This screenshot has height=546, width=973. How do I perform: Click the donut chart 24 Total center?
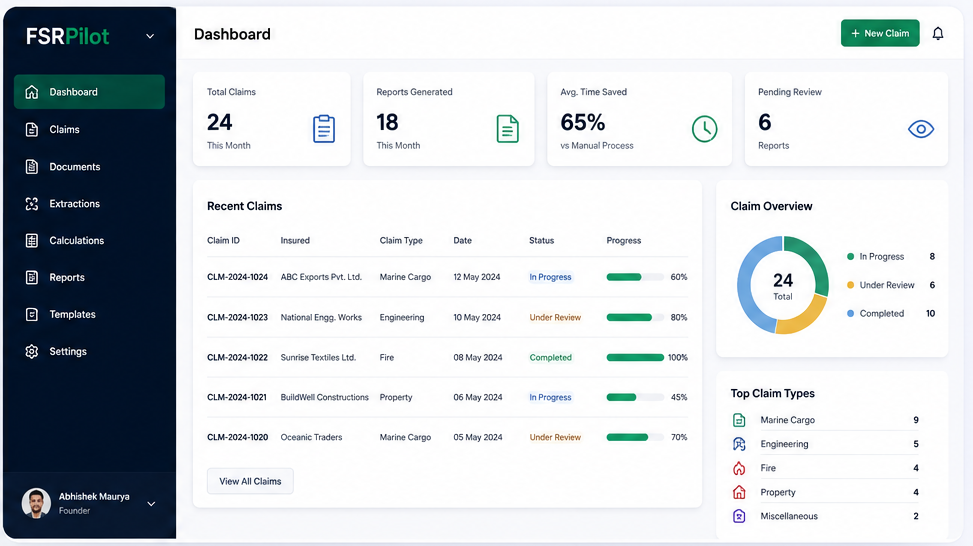[782, 285]
